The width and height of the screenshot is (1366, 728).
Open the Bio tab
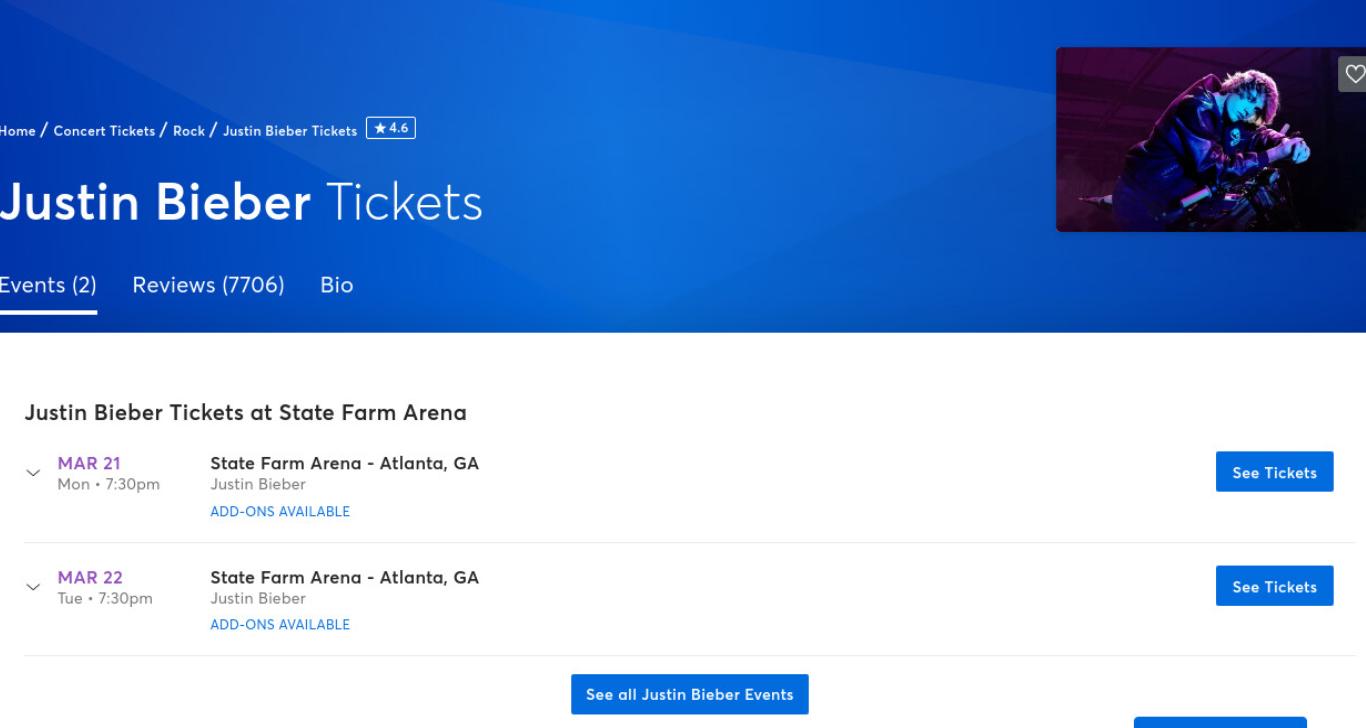click(x=337, y=285)
